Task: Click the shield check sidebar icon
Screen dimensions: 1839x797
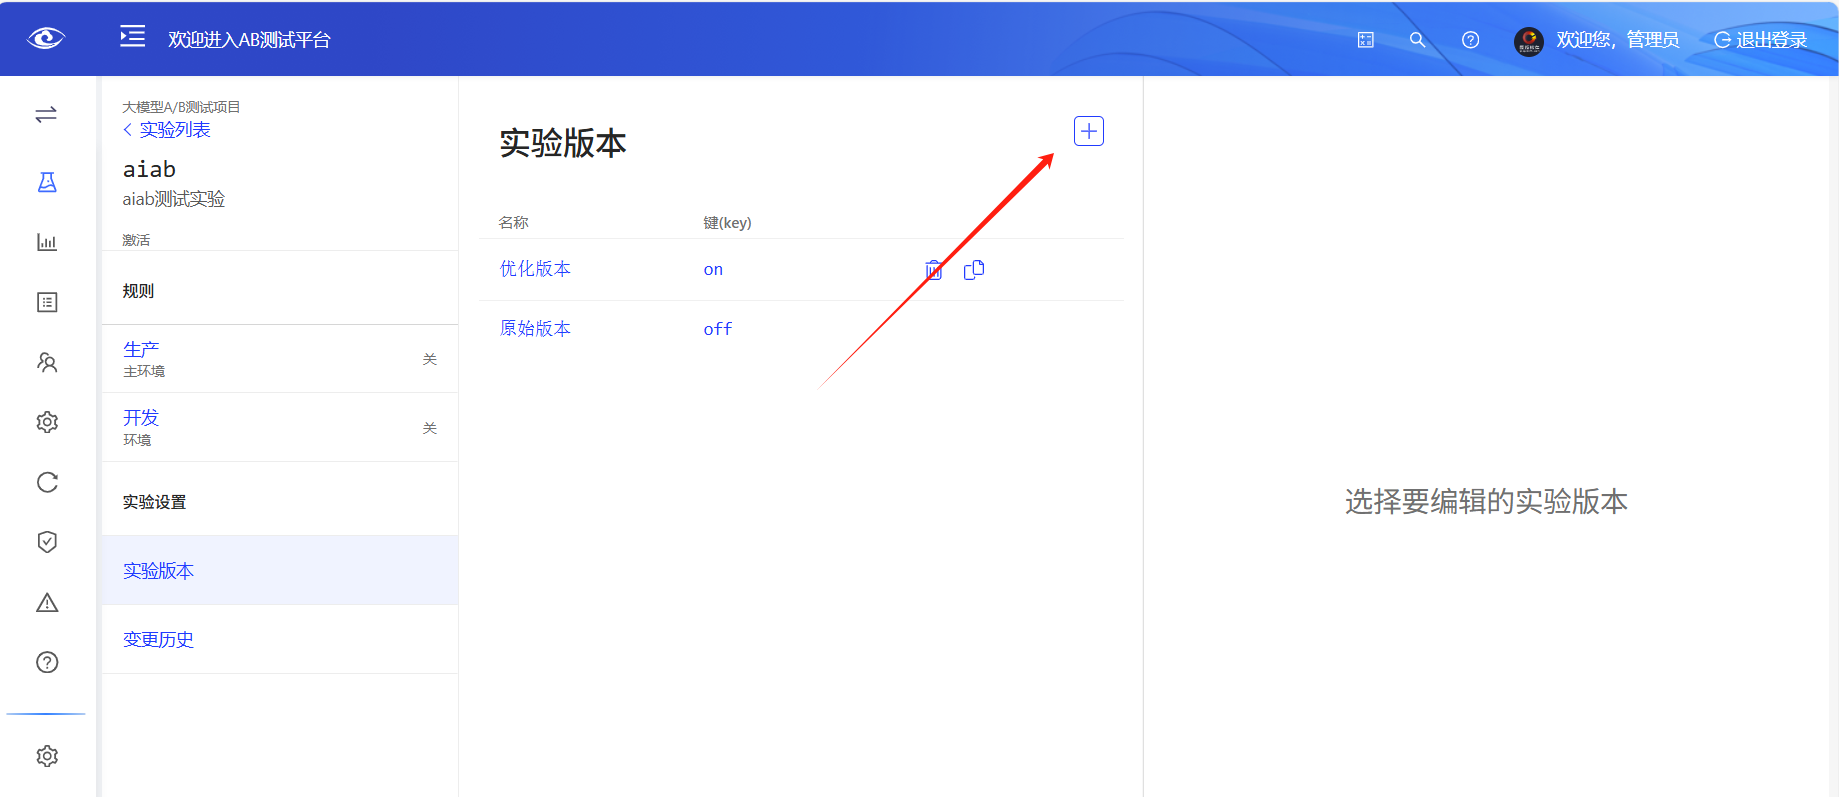Action: click(x=47, y=542)
